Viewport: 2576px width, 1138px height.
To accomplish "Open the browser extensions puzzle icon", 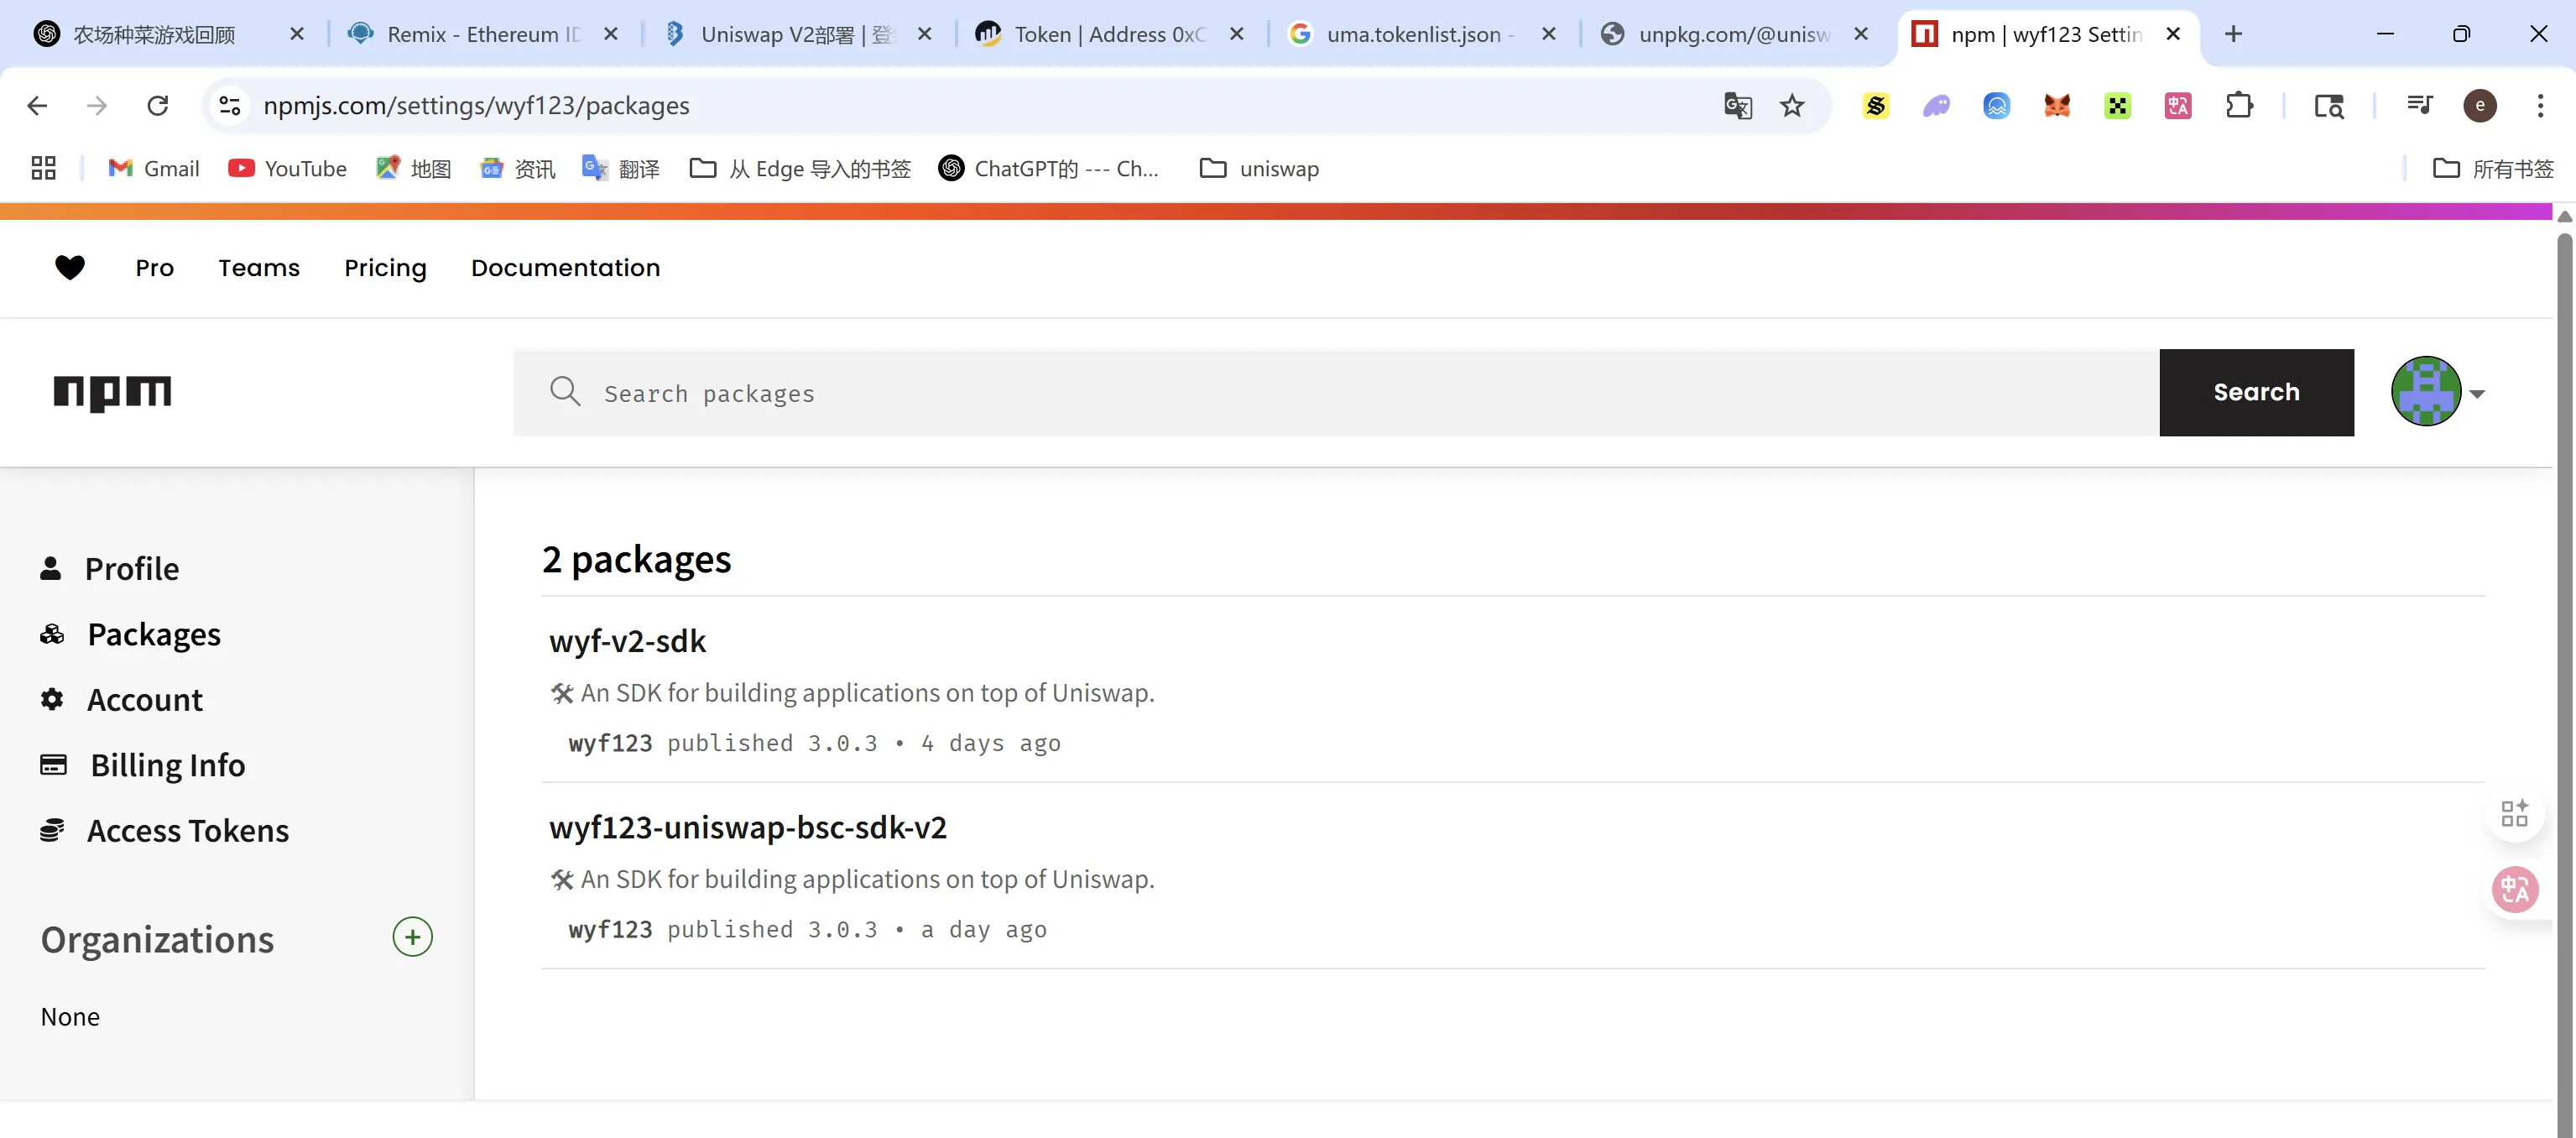I will [2239, 106].
